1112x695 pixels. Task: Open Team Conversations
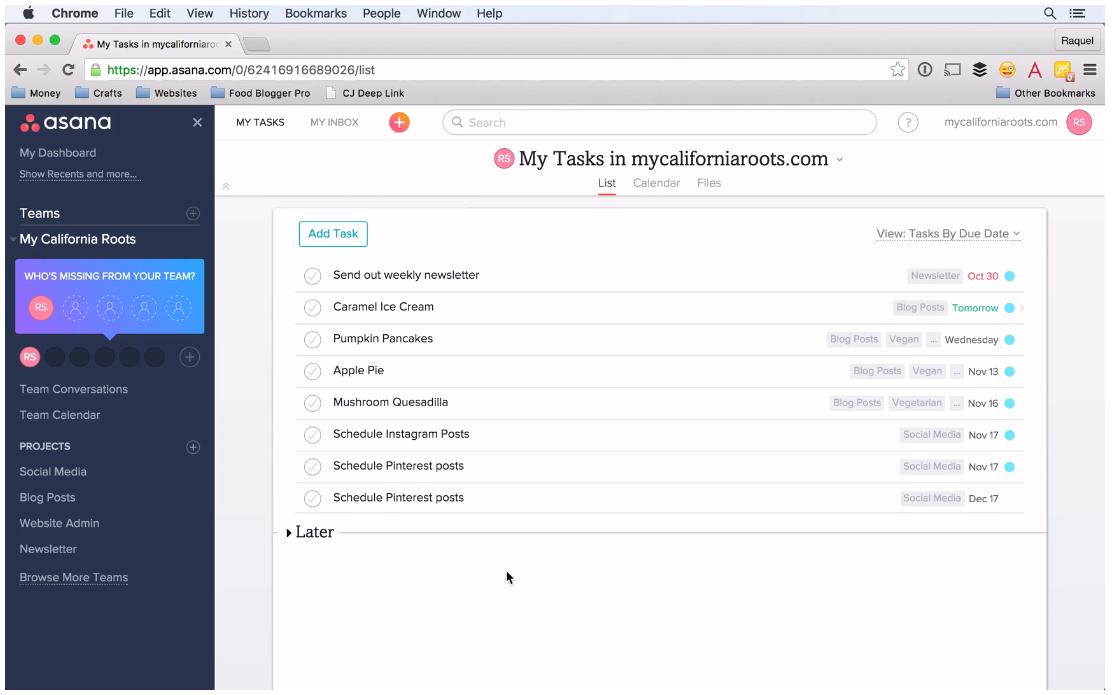click(73, 389)
